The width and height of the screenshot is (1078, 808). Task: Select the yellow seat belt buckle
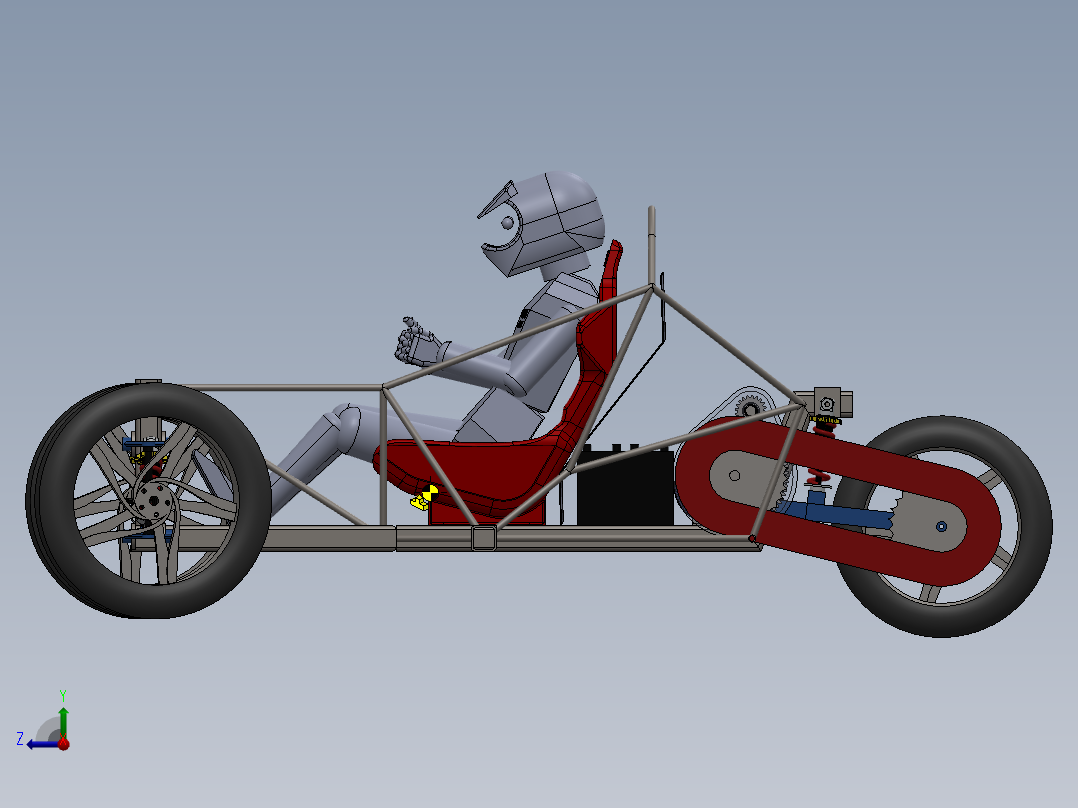coord(425,497)
